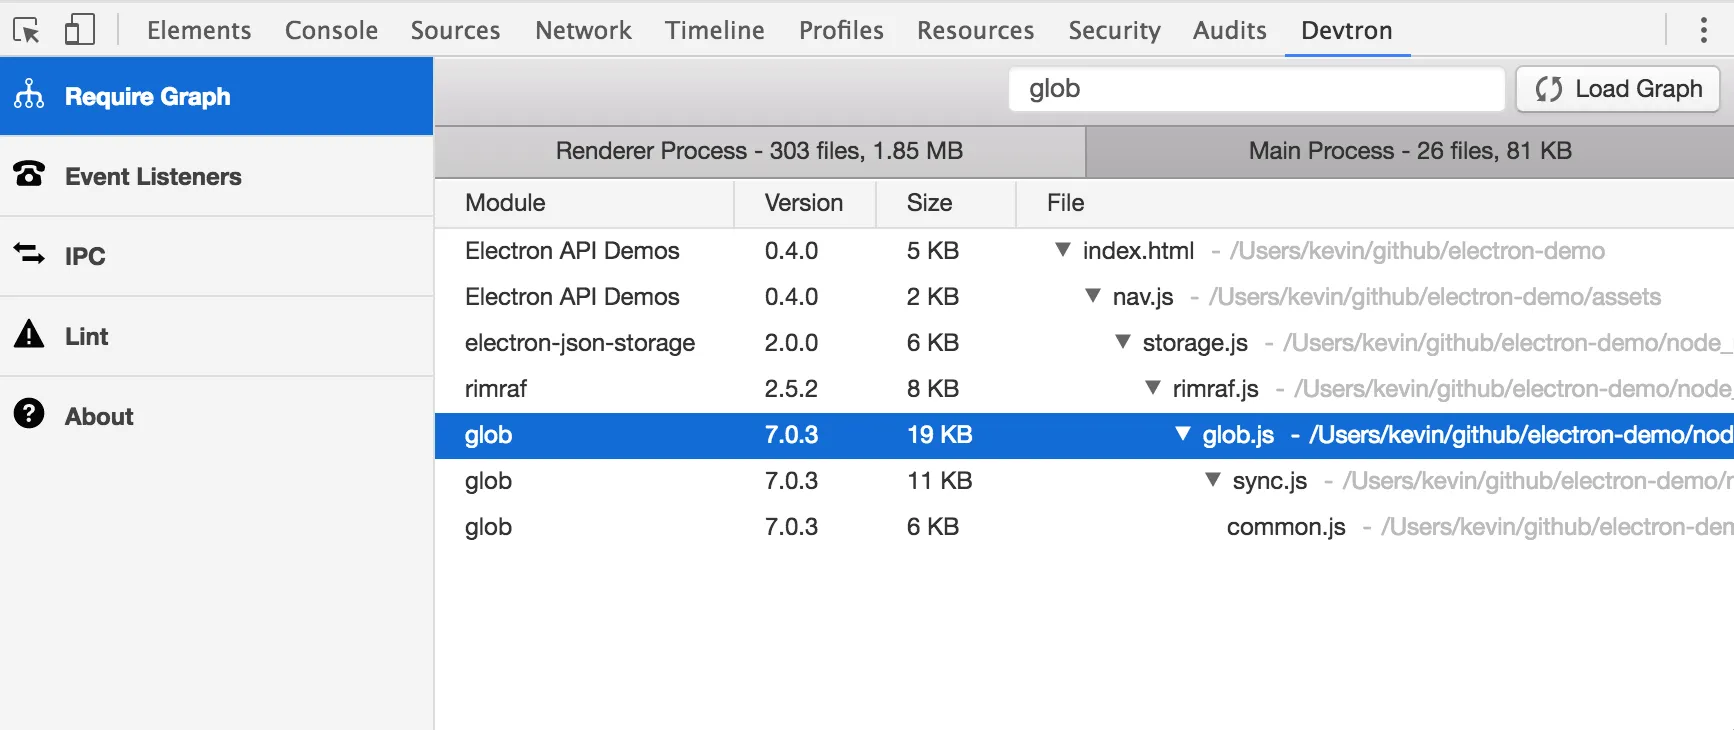Click the glob search filter field

click(1255, 89)
